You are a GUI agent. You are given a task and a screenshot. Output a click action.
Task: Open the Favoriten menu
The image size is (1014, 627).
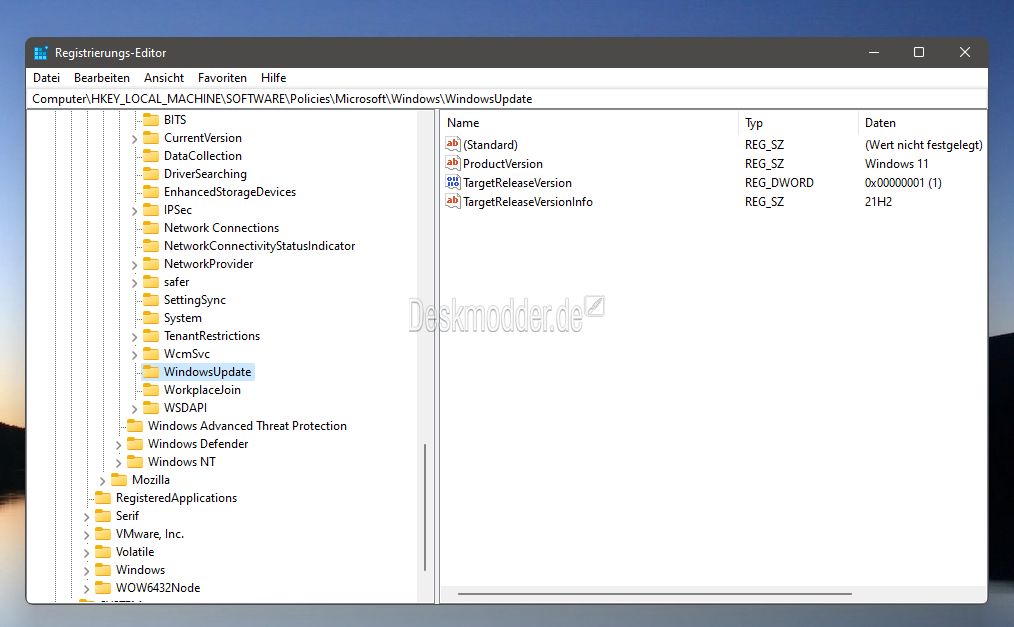(222, 78)
